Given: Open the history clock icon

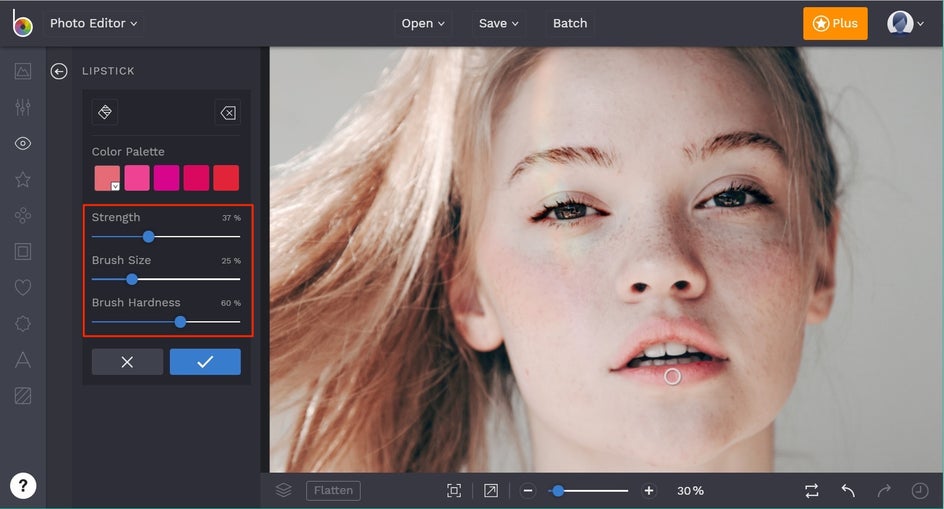Looking at the screenshot, I should pyautogui.click(x=920, y=491).
